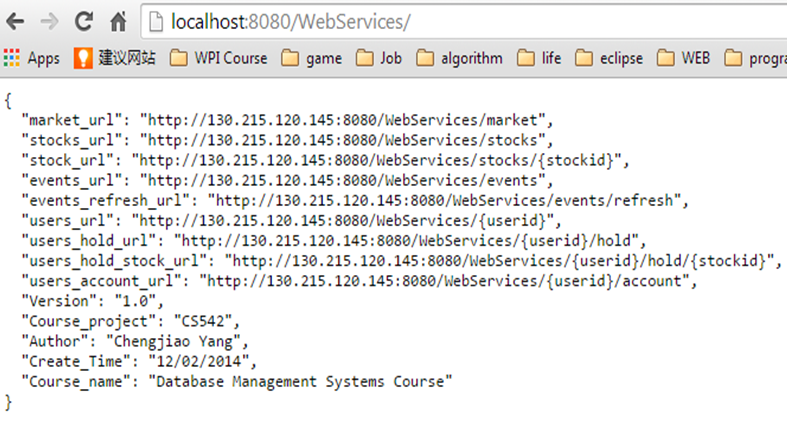Click the stocks/{stockid} URL value
The height and width of the screenshot is (442, 787).
point(376,161)
